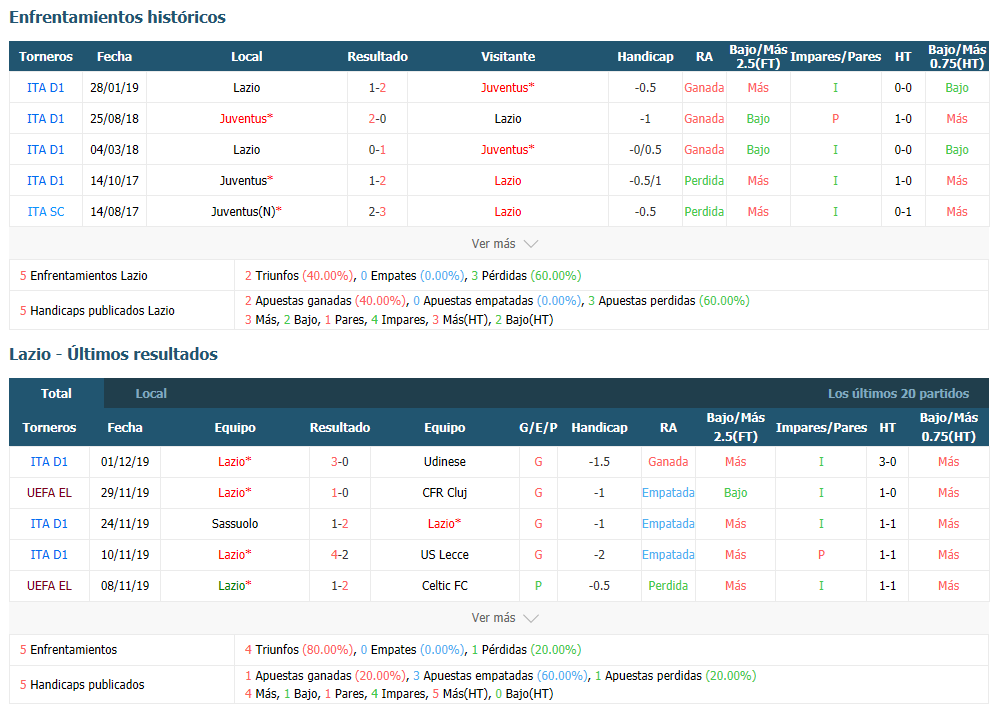Select the Total tab

pyautogui.click(x=56, y=394)
